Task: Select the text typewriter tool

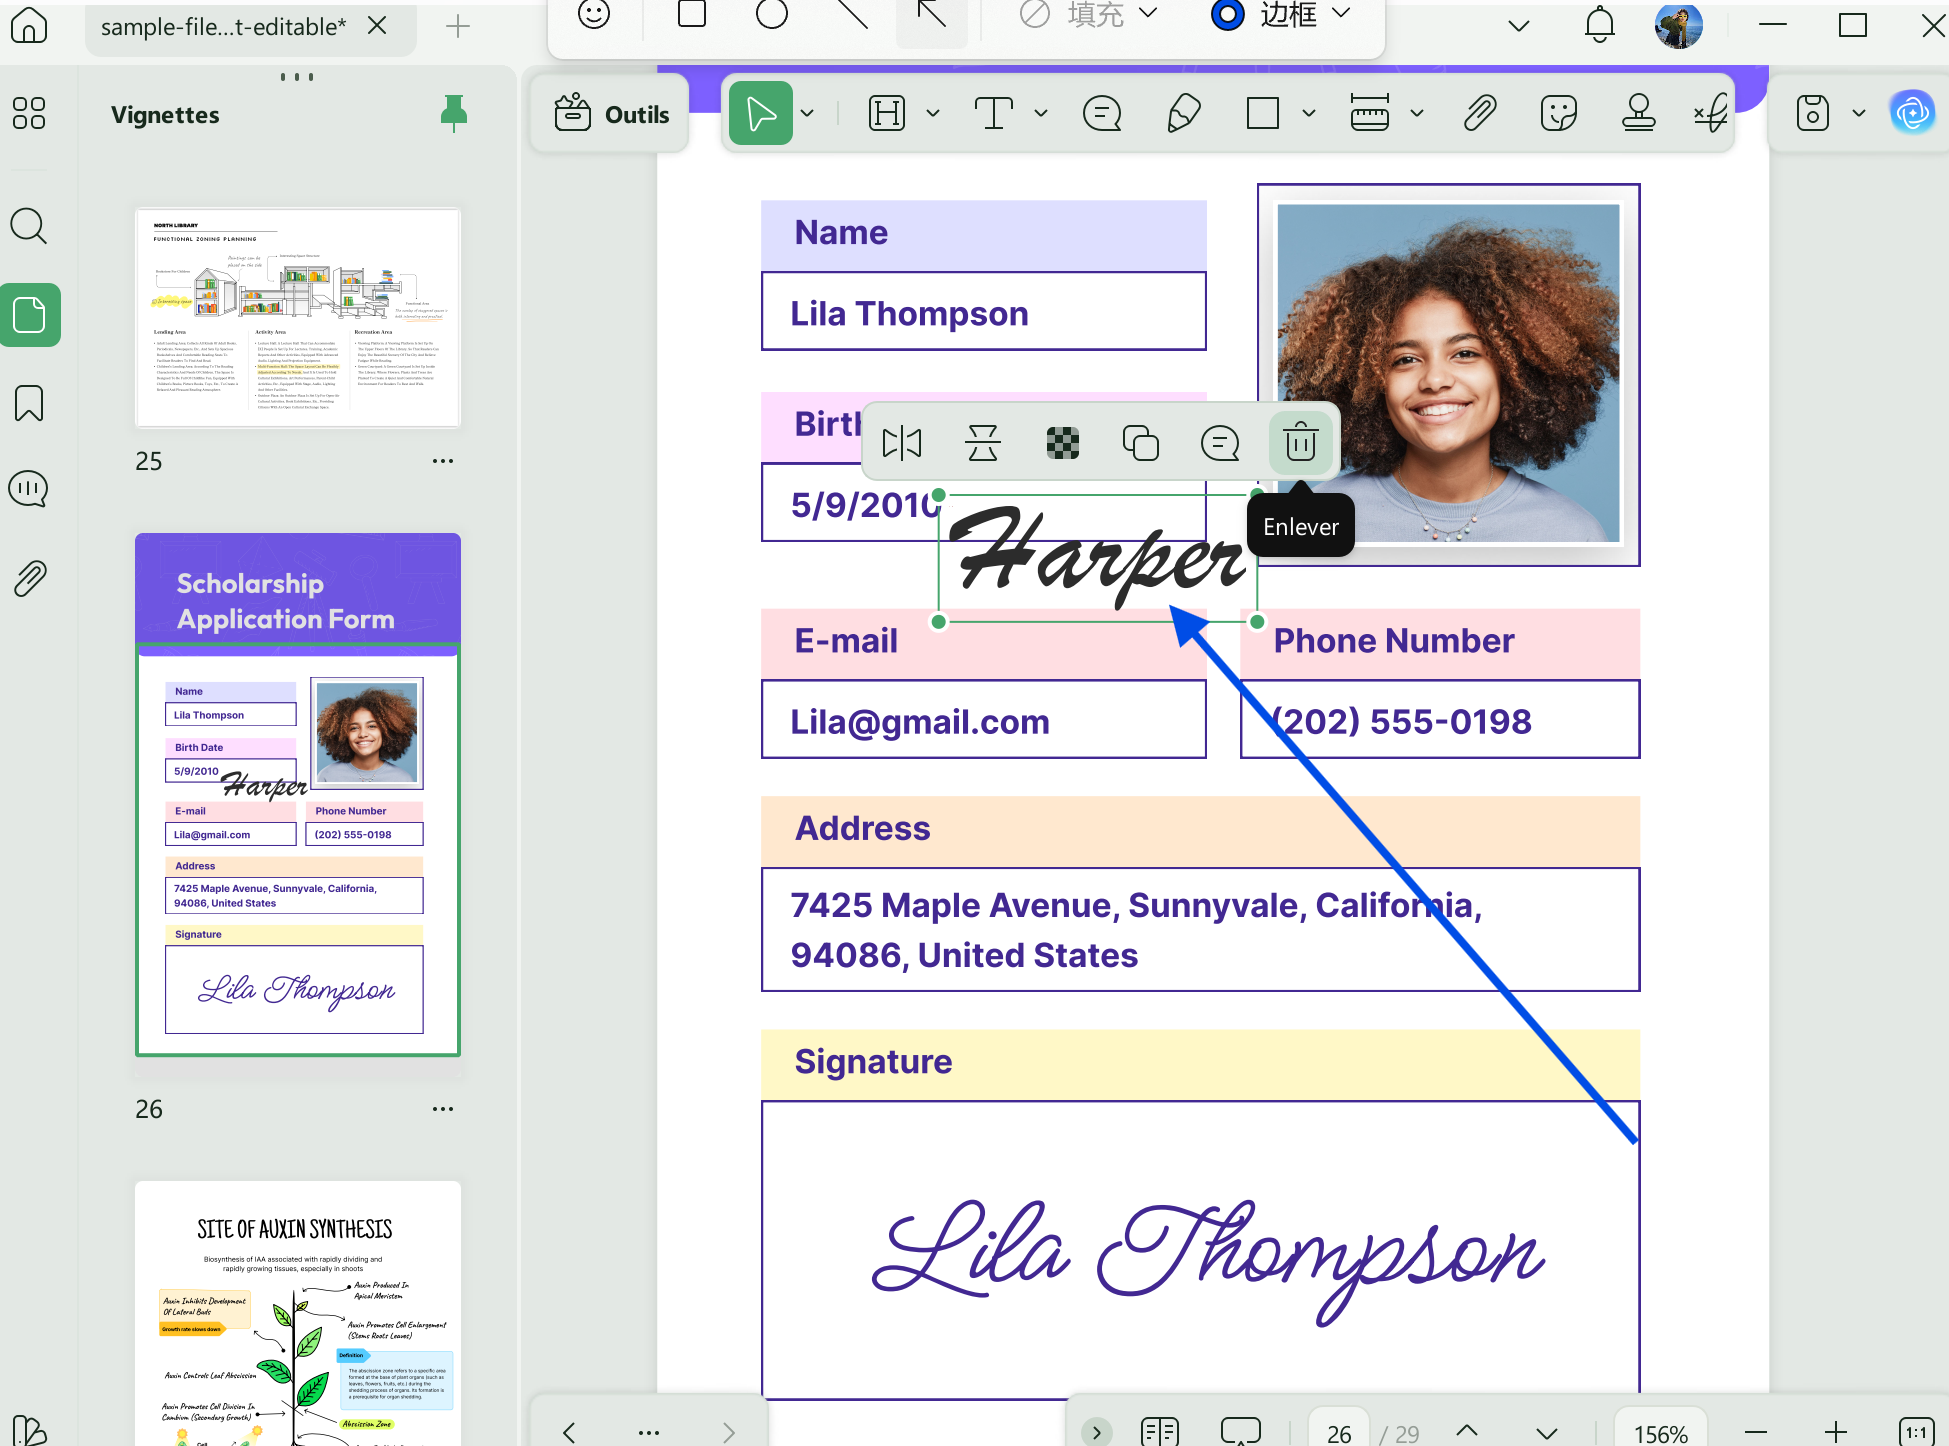Action: [993, 113]
